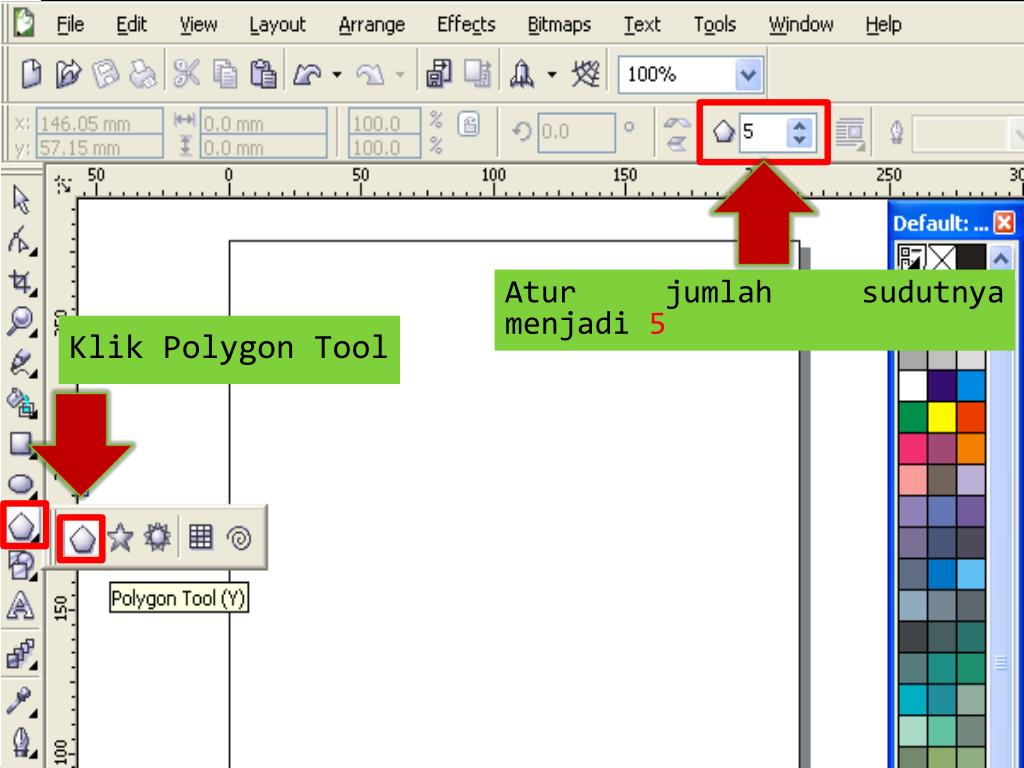Viewport: 1024px width, 768px height.
Task: Select the Eyedropper tool
Action: pos(20,701)
